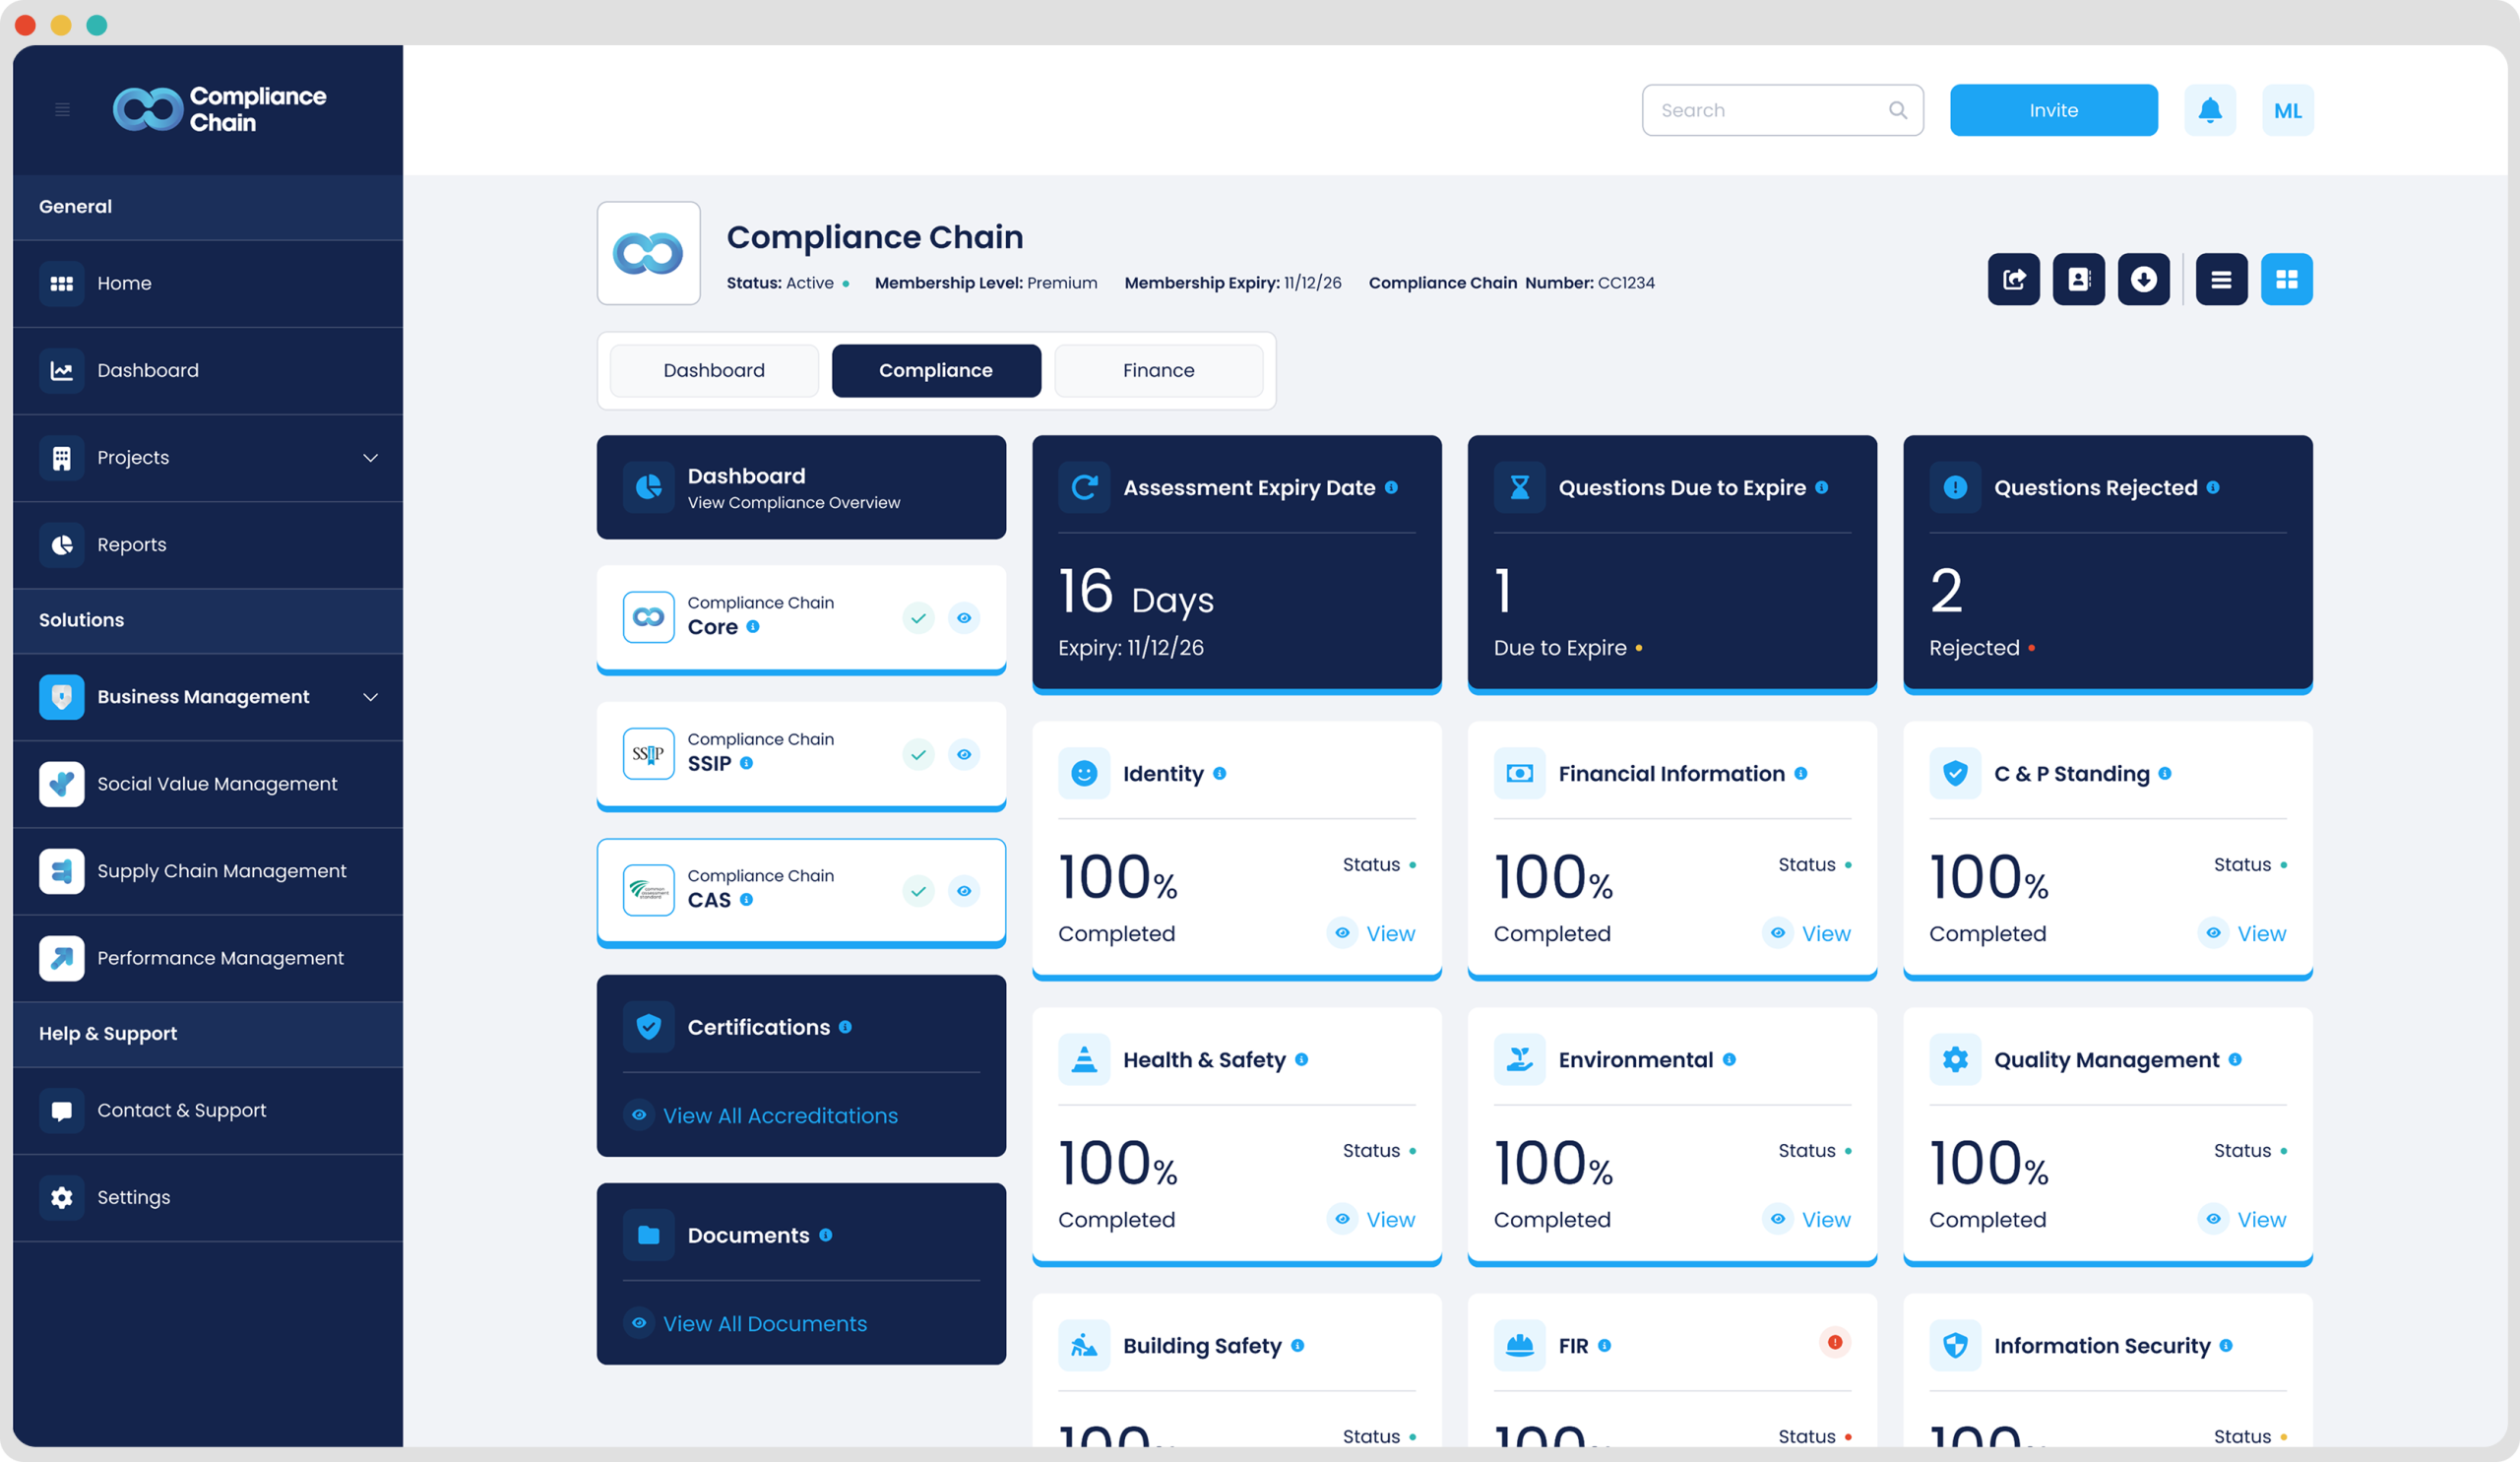Click the hamburger menu icon in sidebar
The image size is (2520, 1462).
click(x=62, y=110)
